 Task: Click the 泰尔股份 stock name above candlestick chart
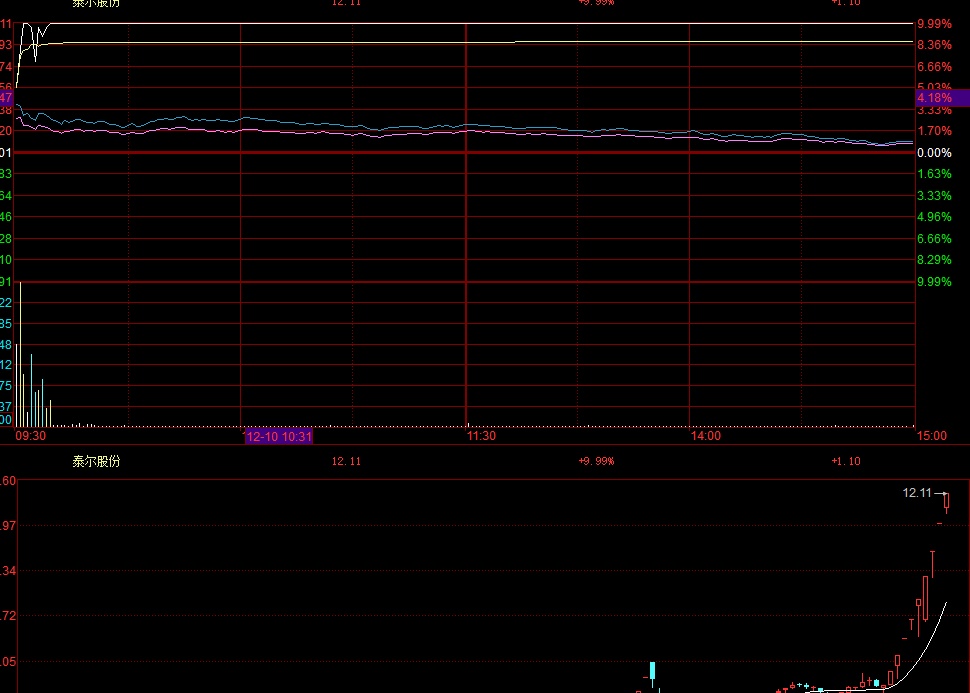coord(96,461)
